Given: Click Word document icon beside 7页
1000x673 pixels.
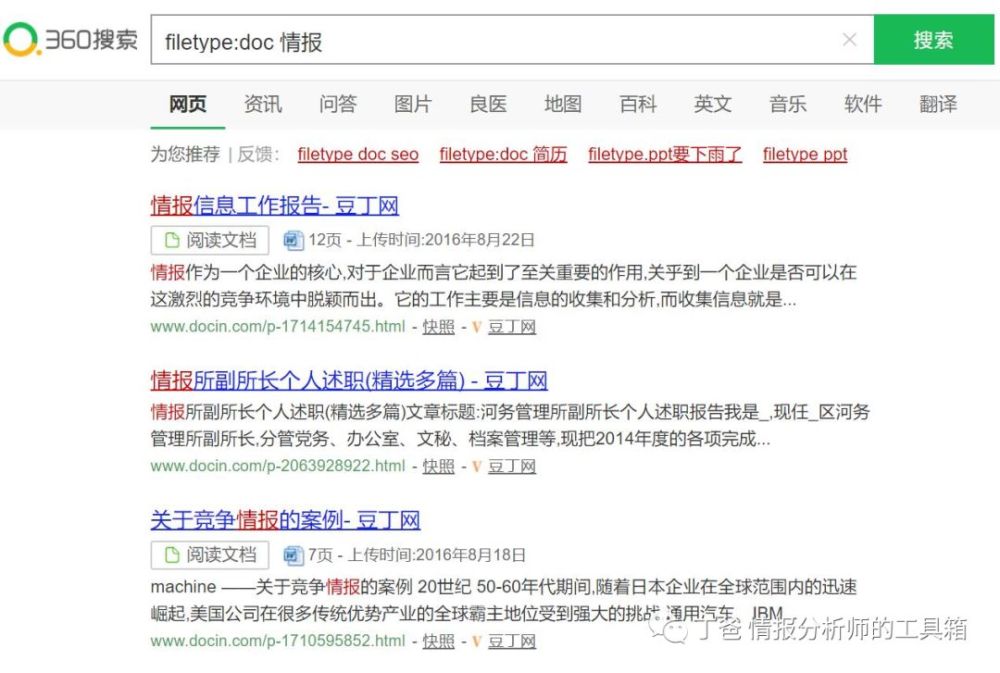Looking at the screenshot, I should [x=293, y=555].
